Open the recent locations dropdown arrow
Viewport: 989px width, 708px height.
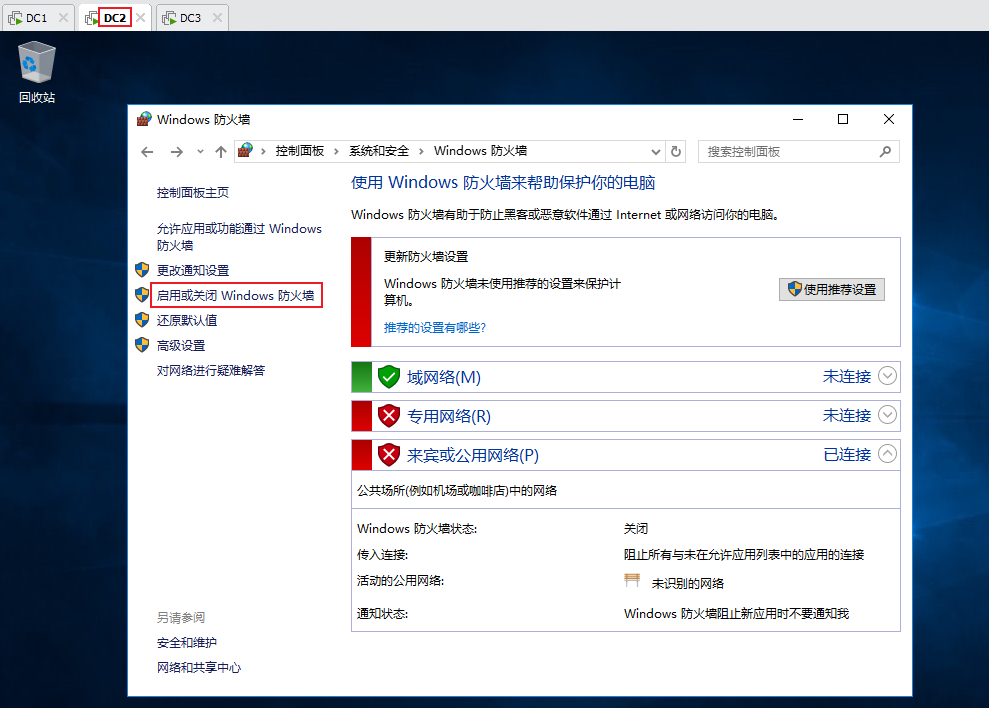[200, 152]
